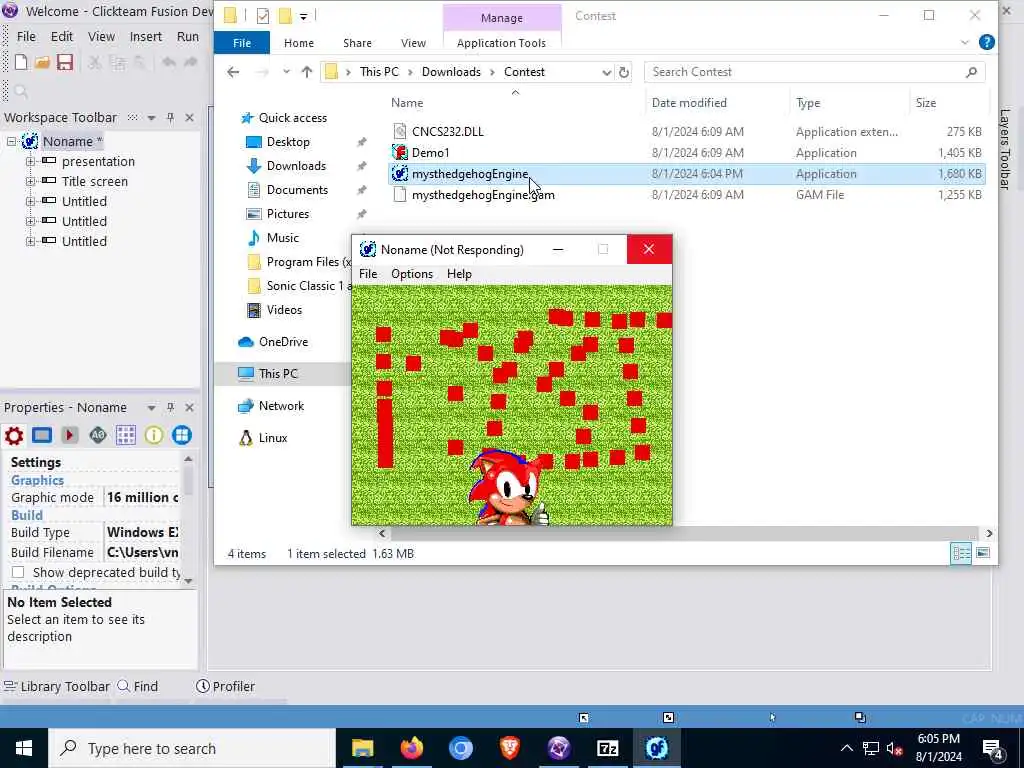
Task: Open the Run menu in Clickteam Fusion
Action: pyautogui.click(x=188, y=37)
